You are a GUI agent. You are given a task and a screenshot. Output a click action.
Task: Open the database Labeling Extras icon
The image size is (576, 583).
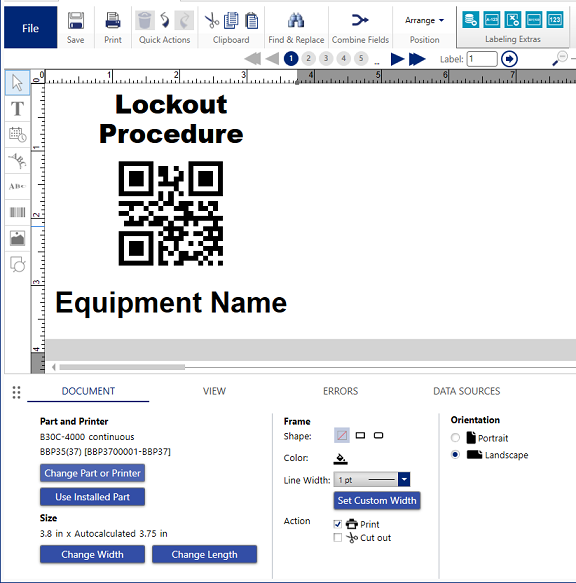click(x=470, y=19)
